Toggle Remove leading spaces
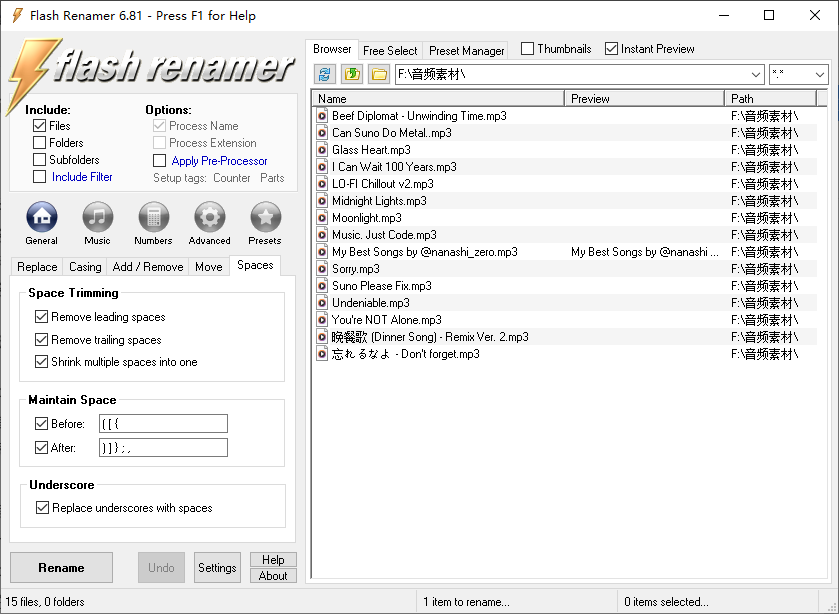 click(41, 317)
